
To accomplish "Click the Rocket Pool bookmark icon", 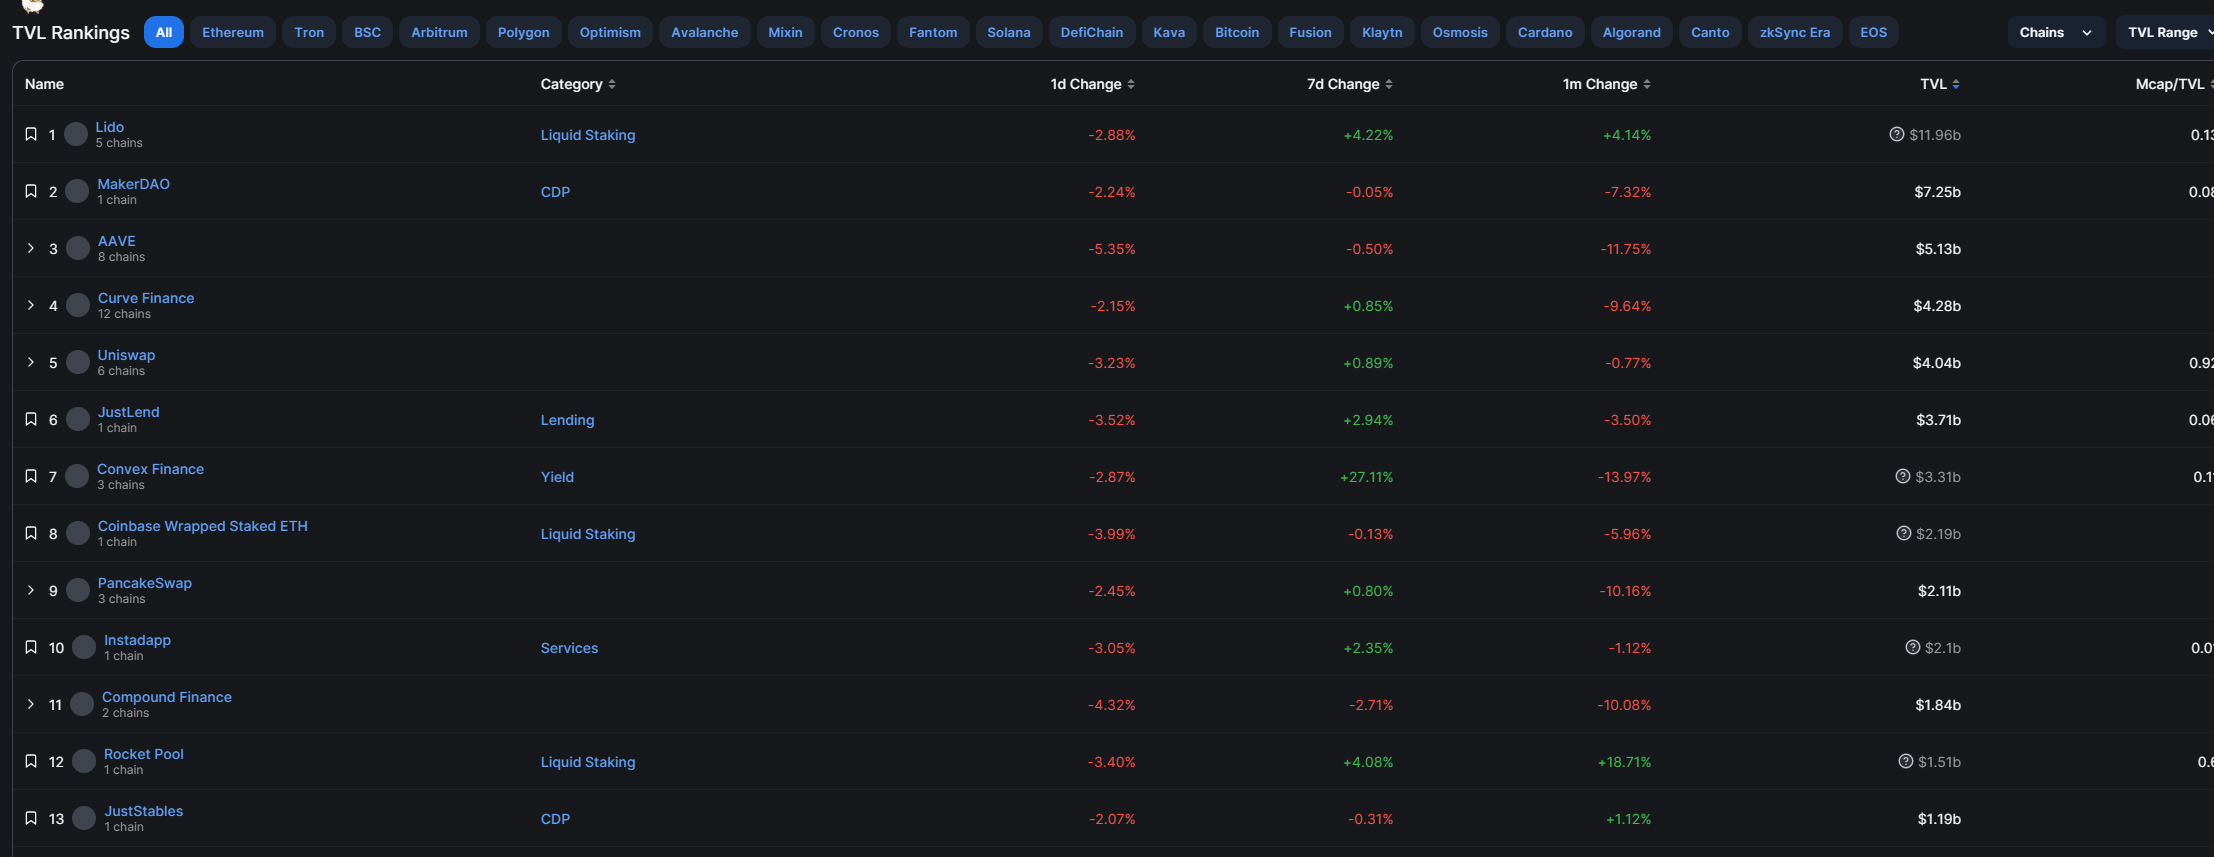I will 31,761.
